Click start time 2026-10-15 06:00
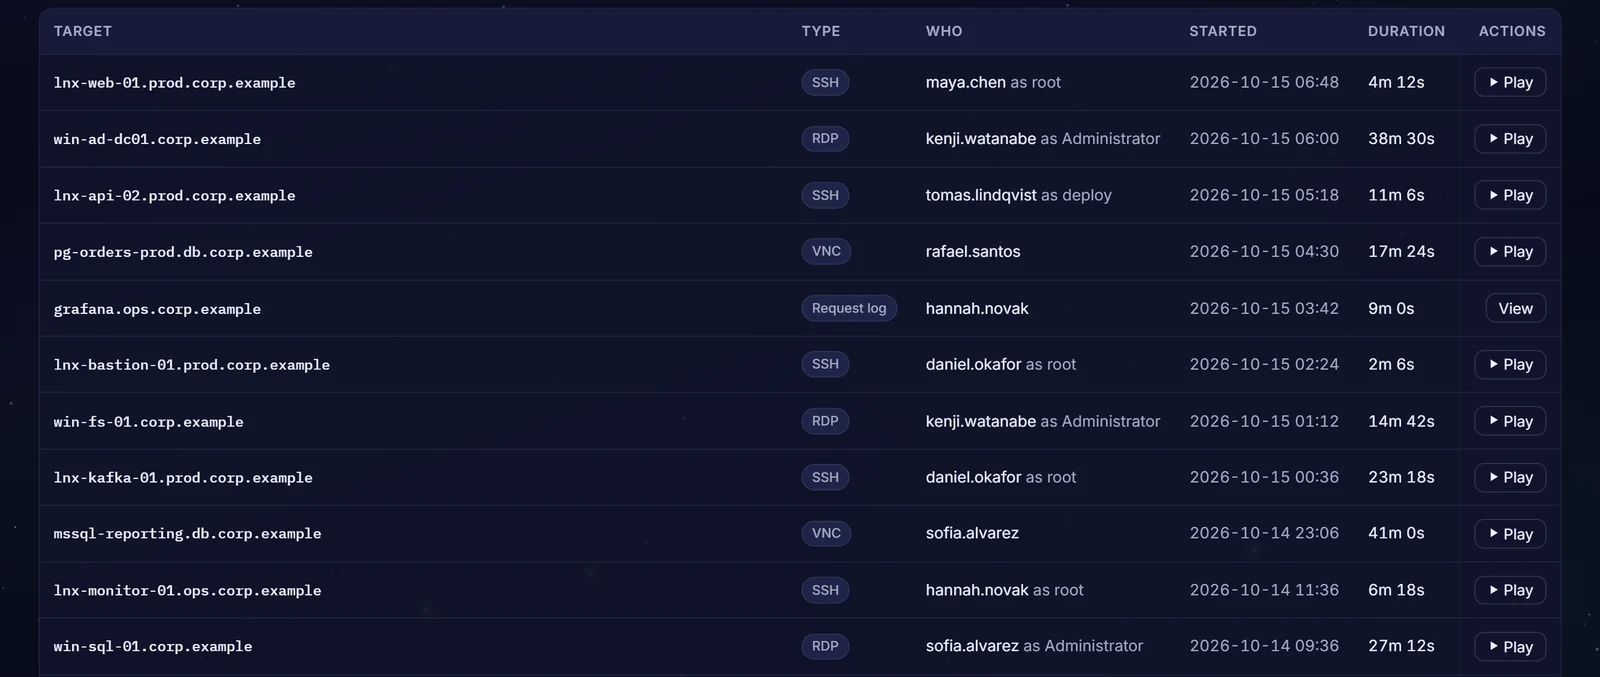Image resolution: width=1600 pixels, height=677 pixels. pos(1264,138)
